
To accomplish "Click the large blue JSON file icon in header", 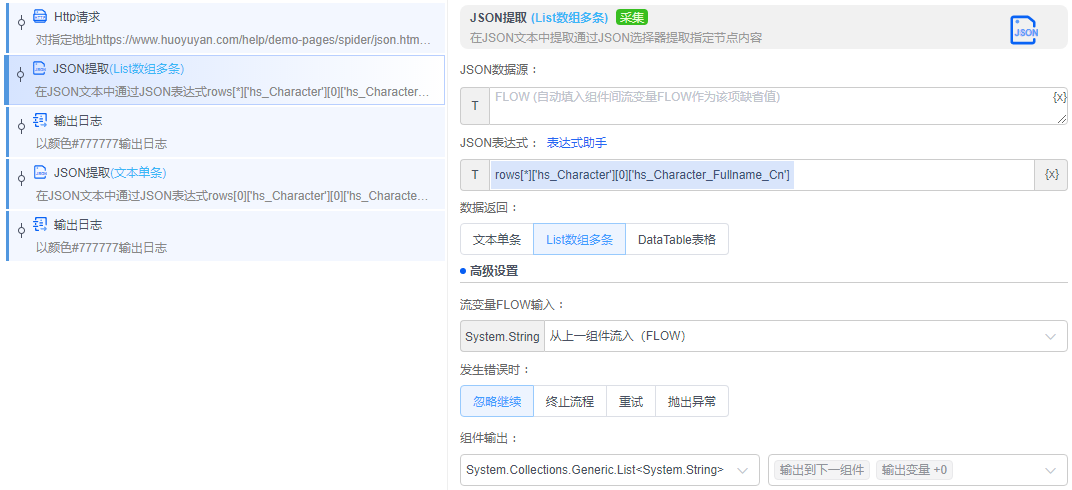I will (1024, 31).
